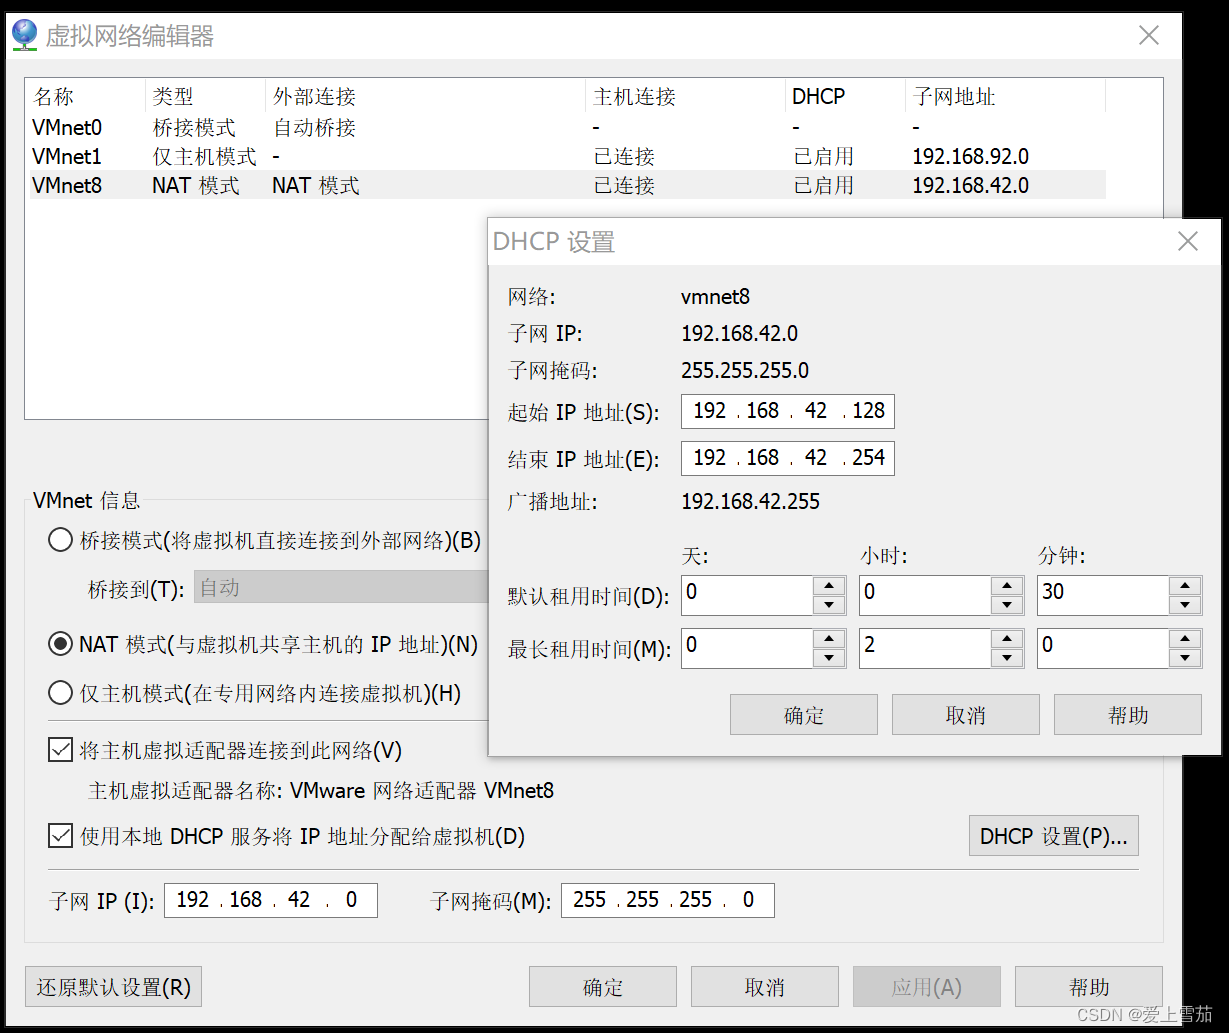Click the 外部连接 column header
Viewport: 1229px width, 1033px height.
(425, 97)
